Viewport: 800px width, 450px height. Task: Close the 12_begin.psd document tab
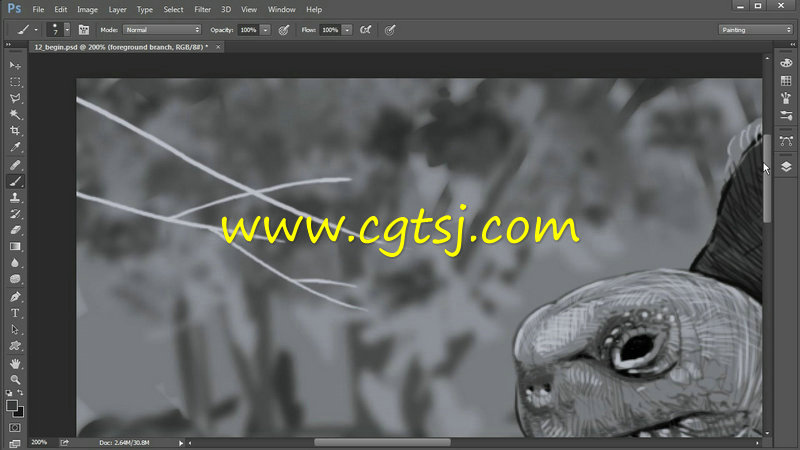(x=218, y=47)
